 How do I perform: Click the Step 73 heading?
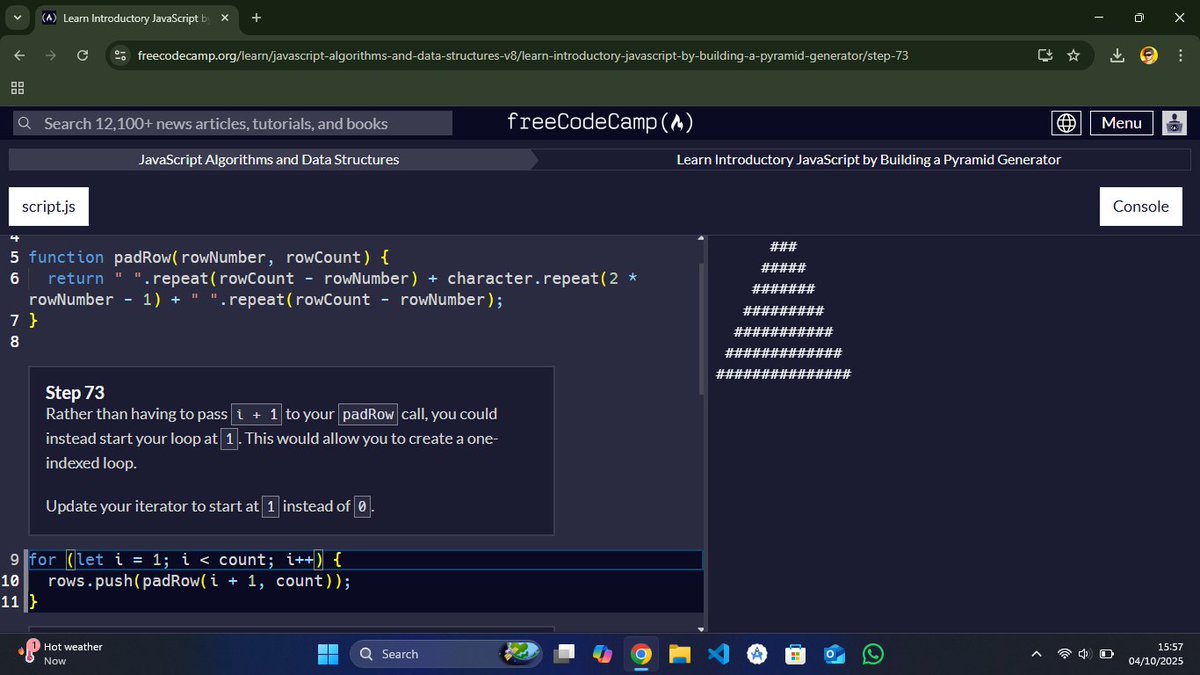coord(75,392)
